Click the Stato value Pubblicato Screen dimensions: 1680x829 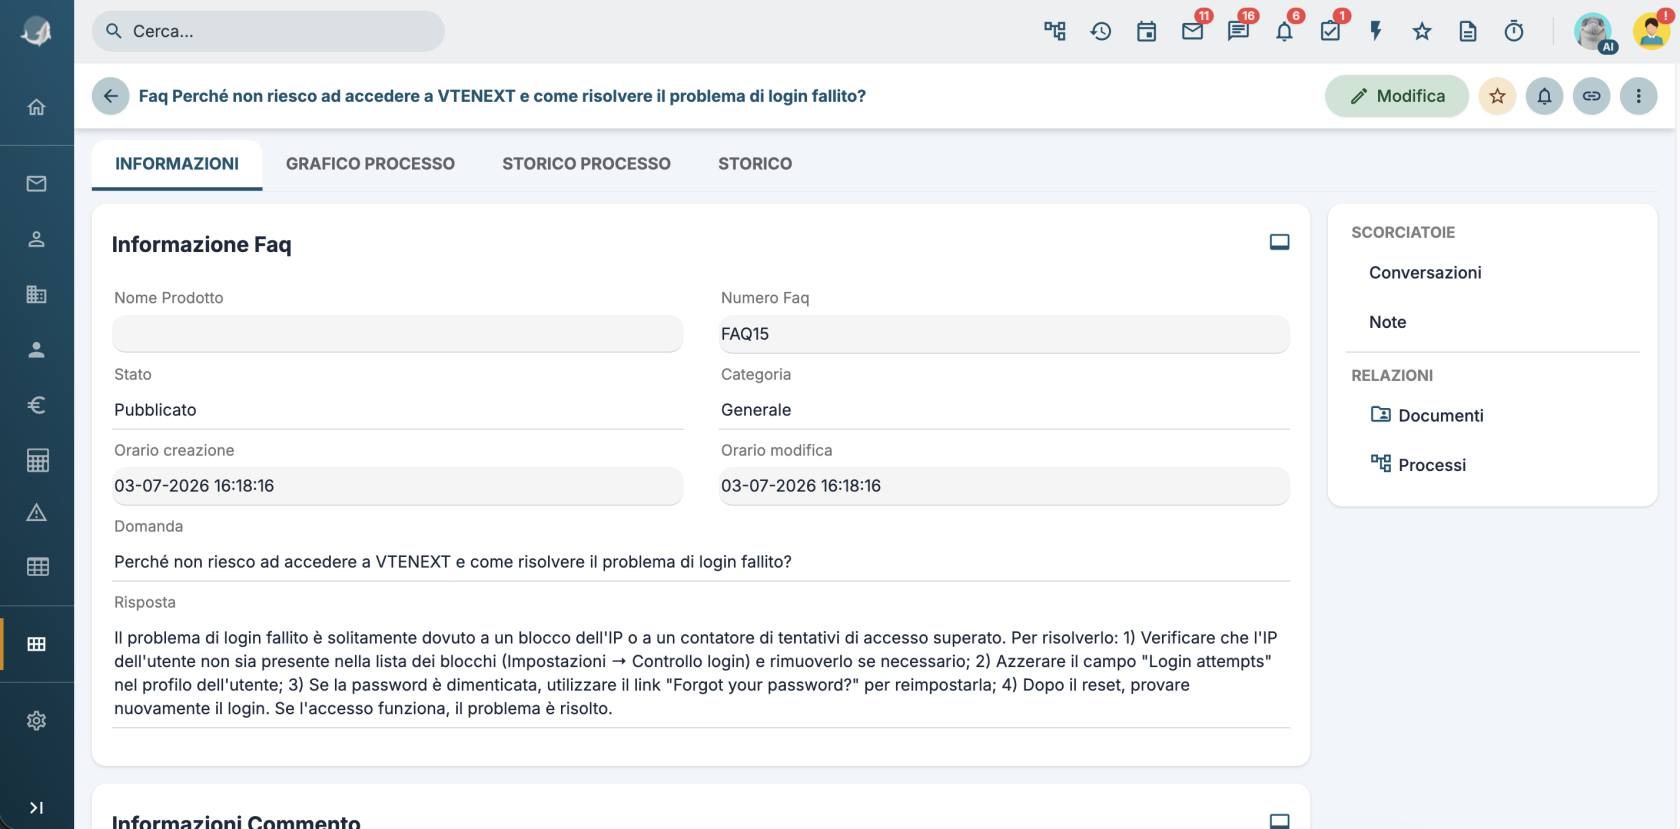155,410
